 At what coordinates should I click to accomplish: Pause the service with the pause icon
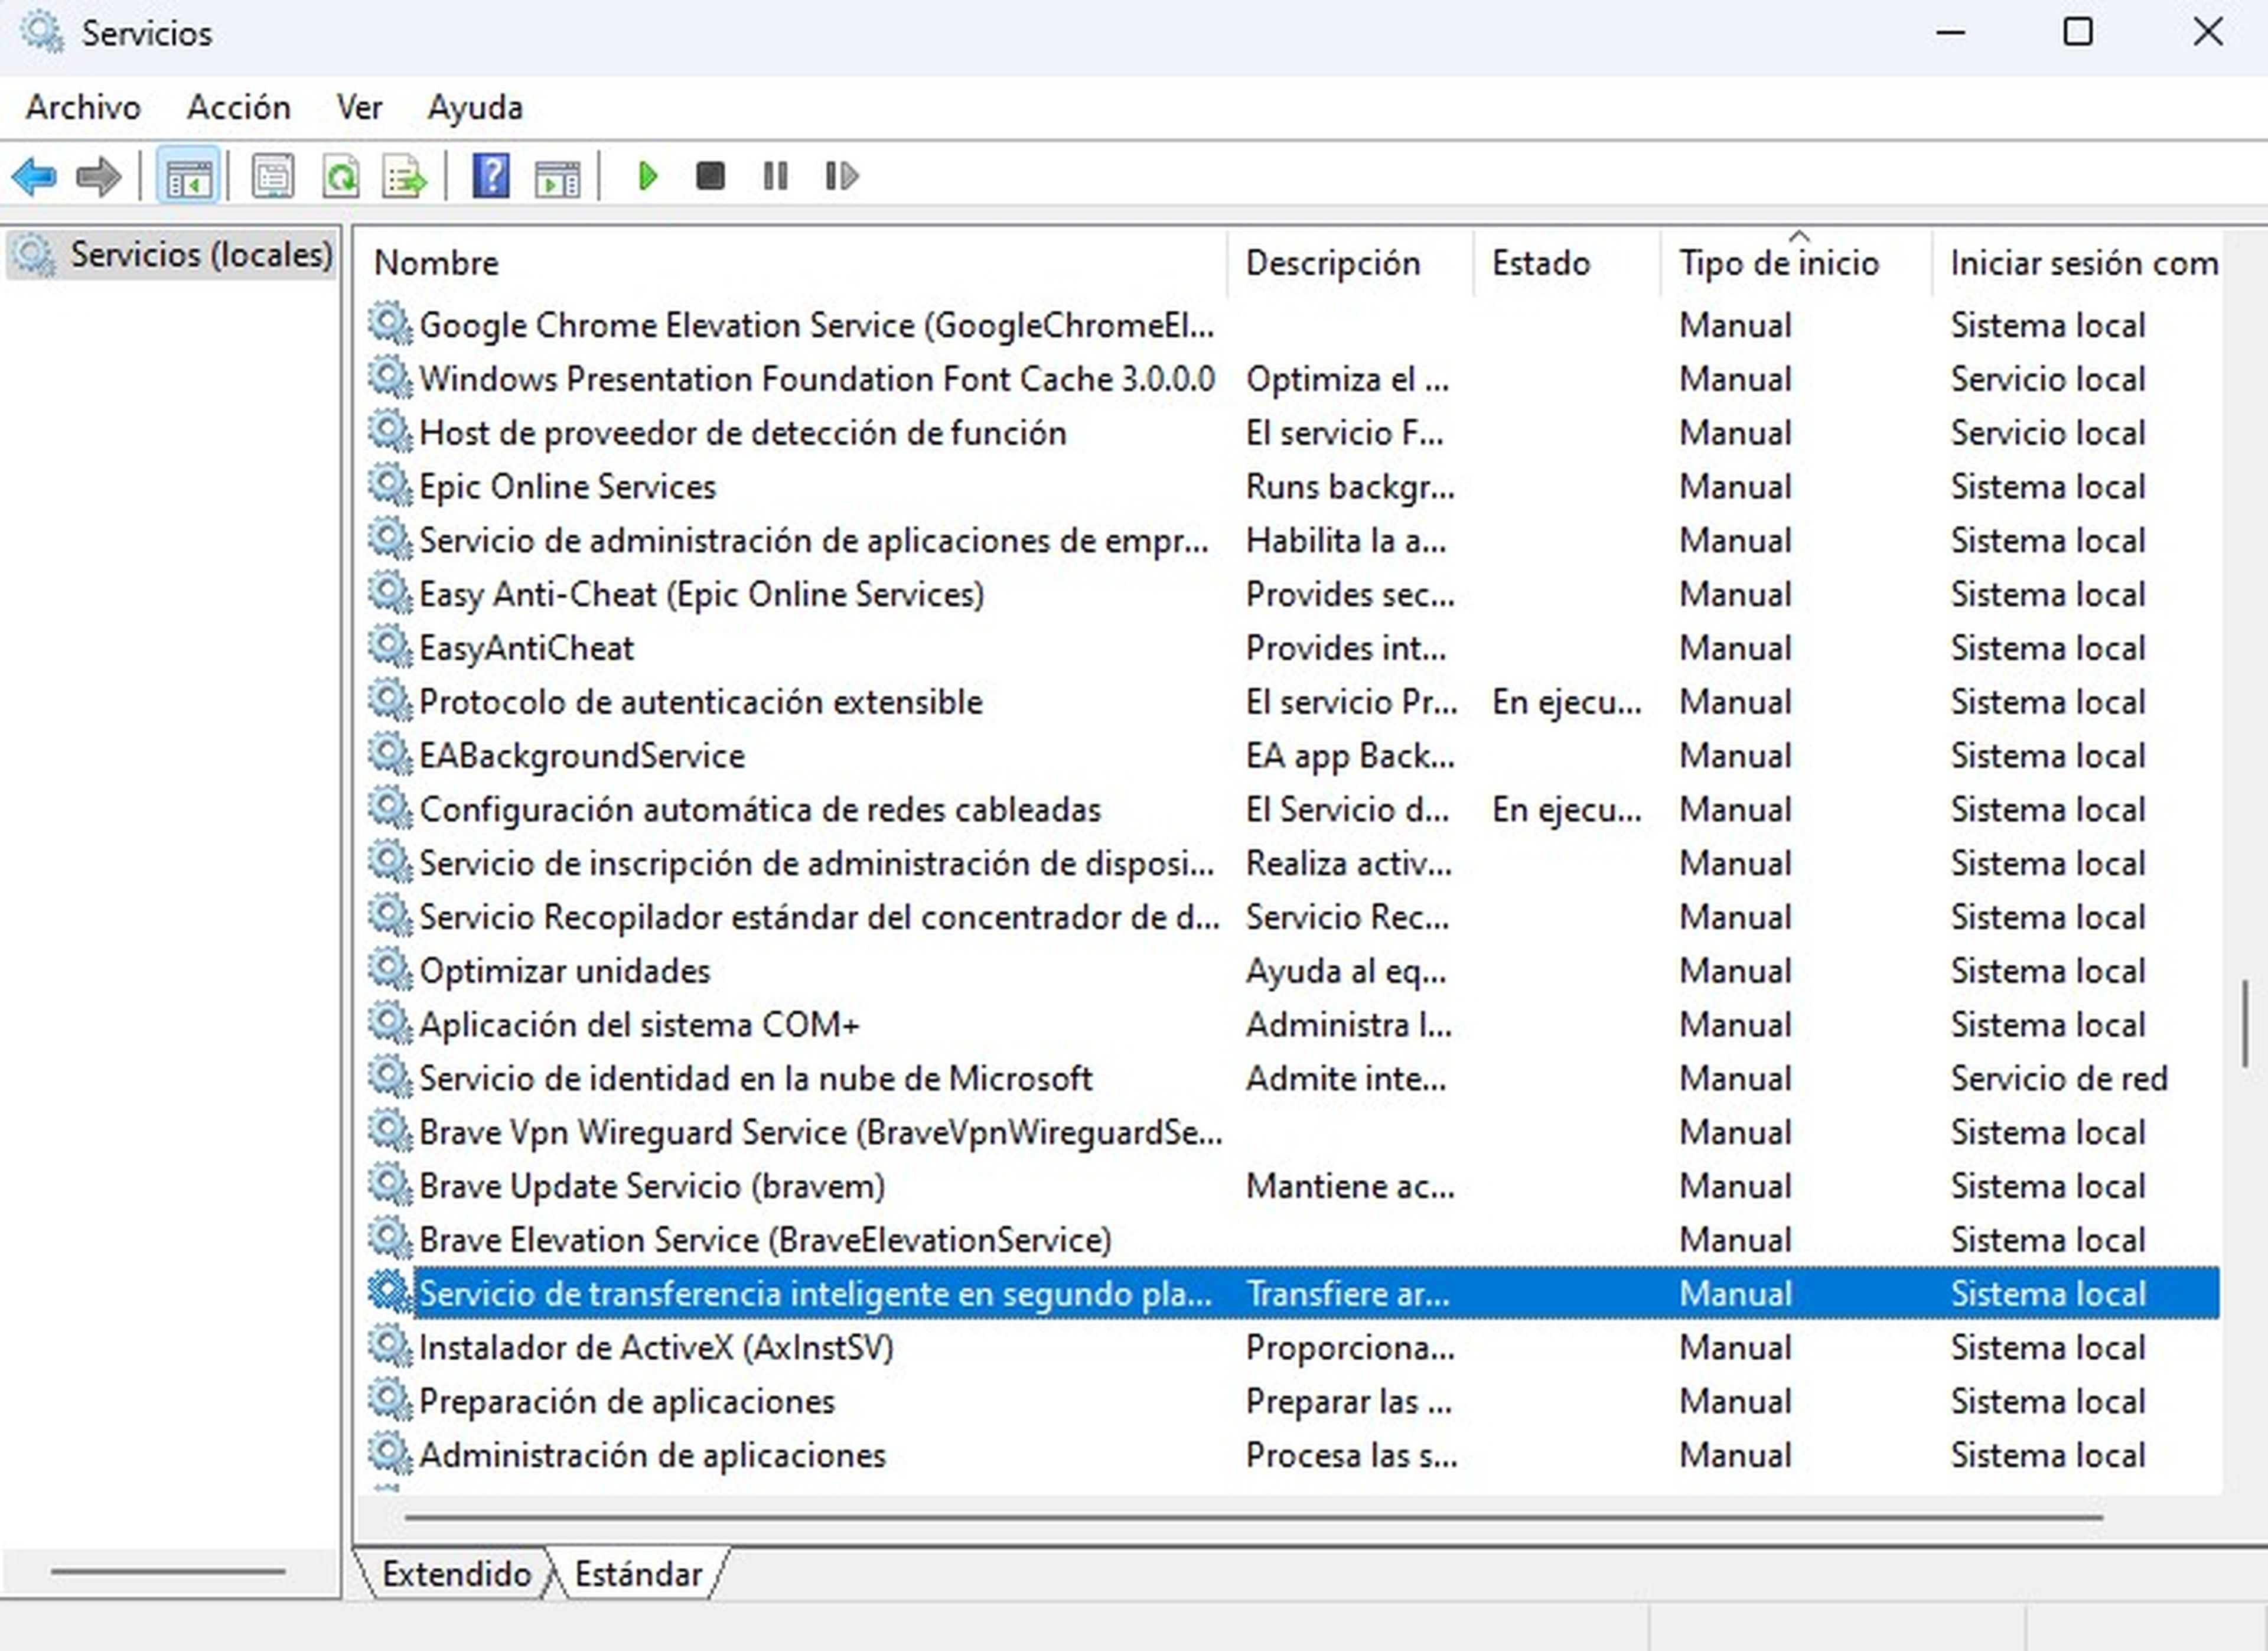pos(775,177)
